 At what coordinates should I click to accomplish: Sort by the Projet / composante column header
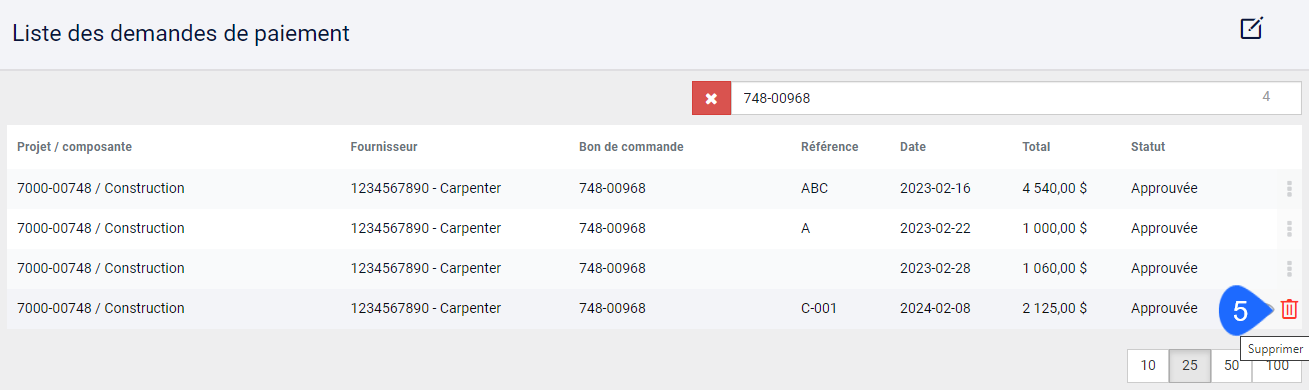pos(74,147)
